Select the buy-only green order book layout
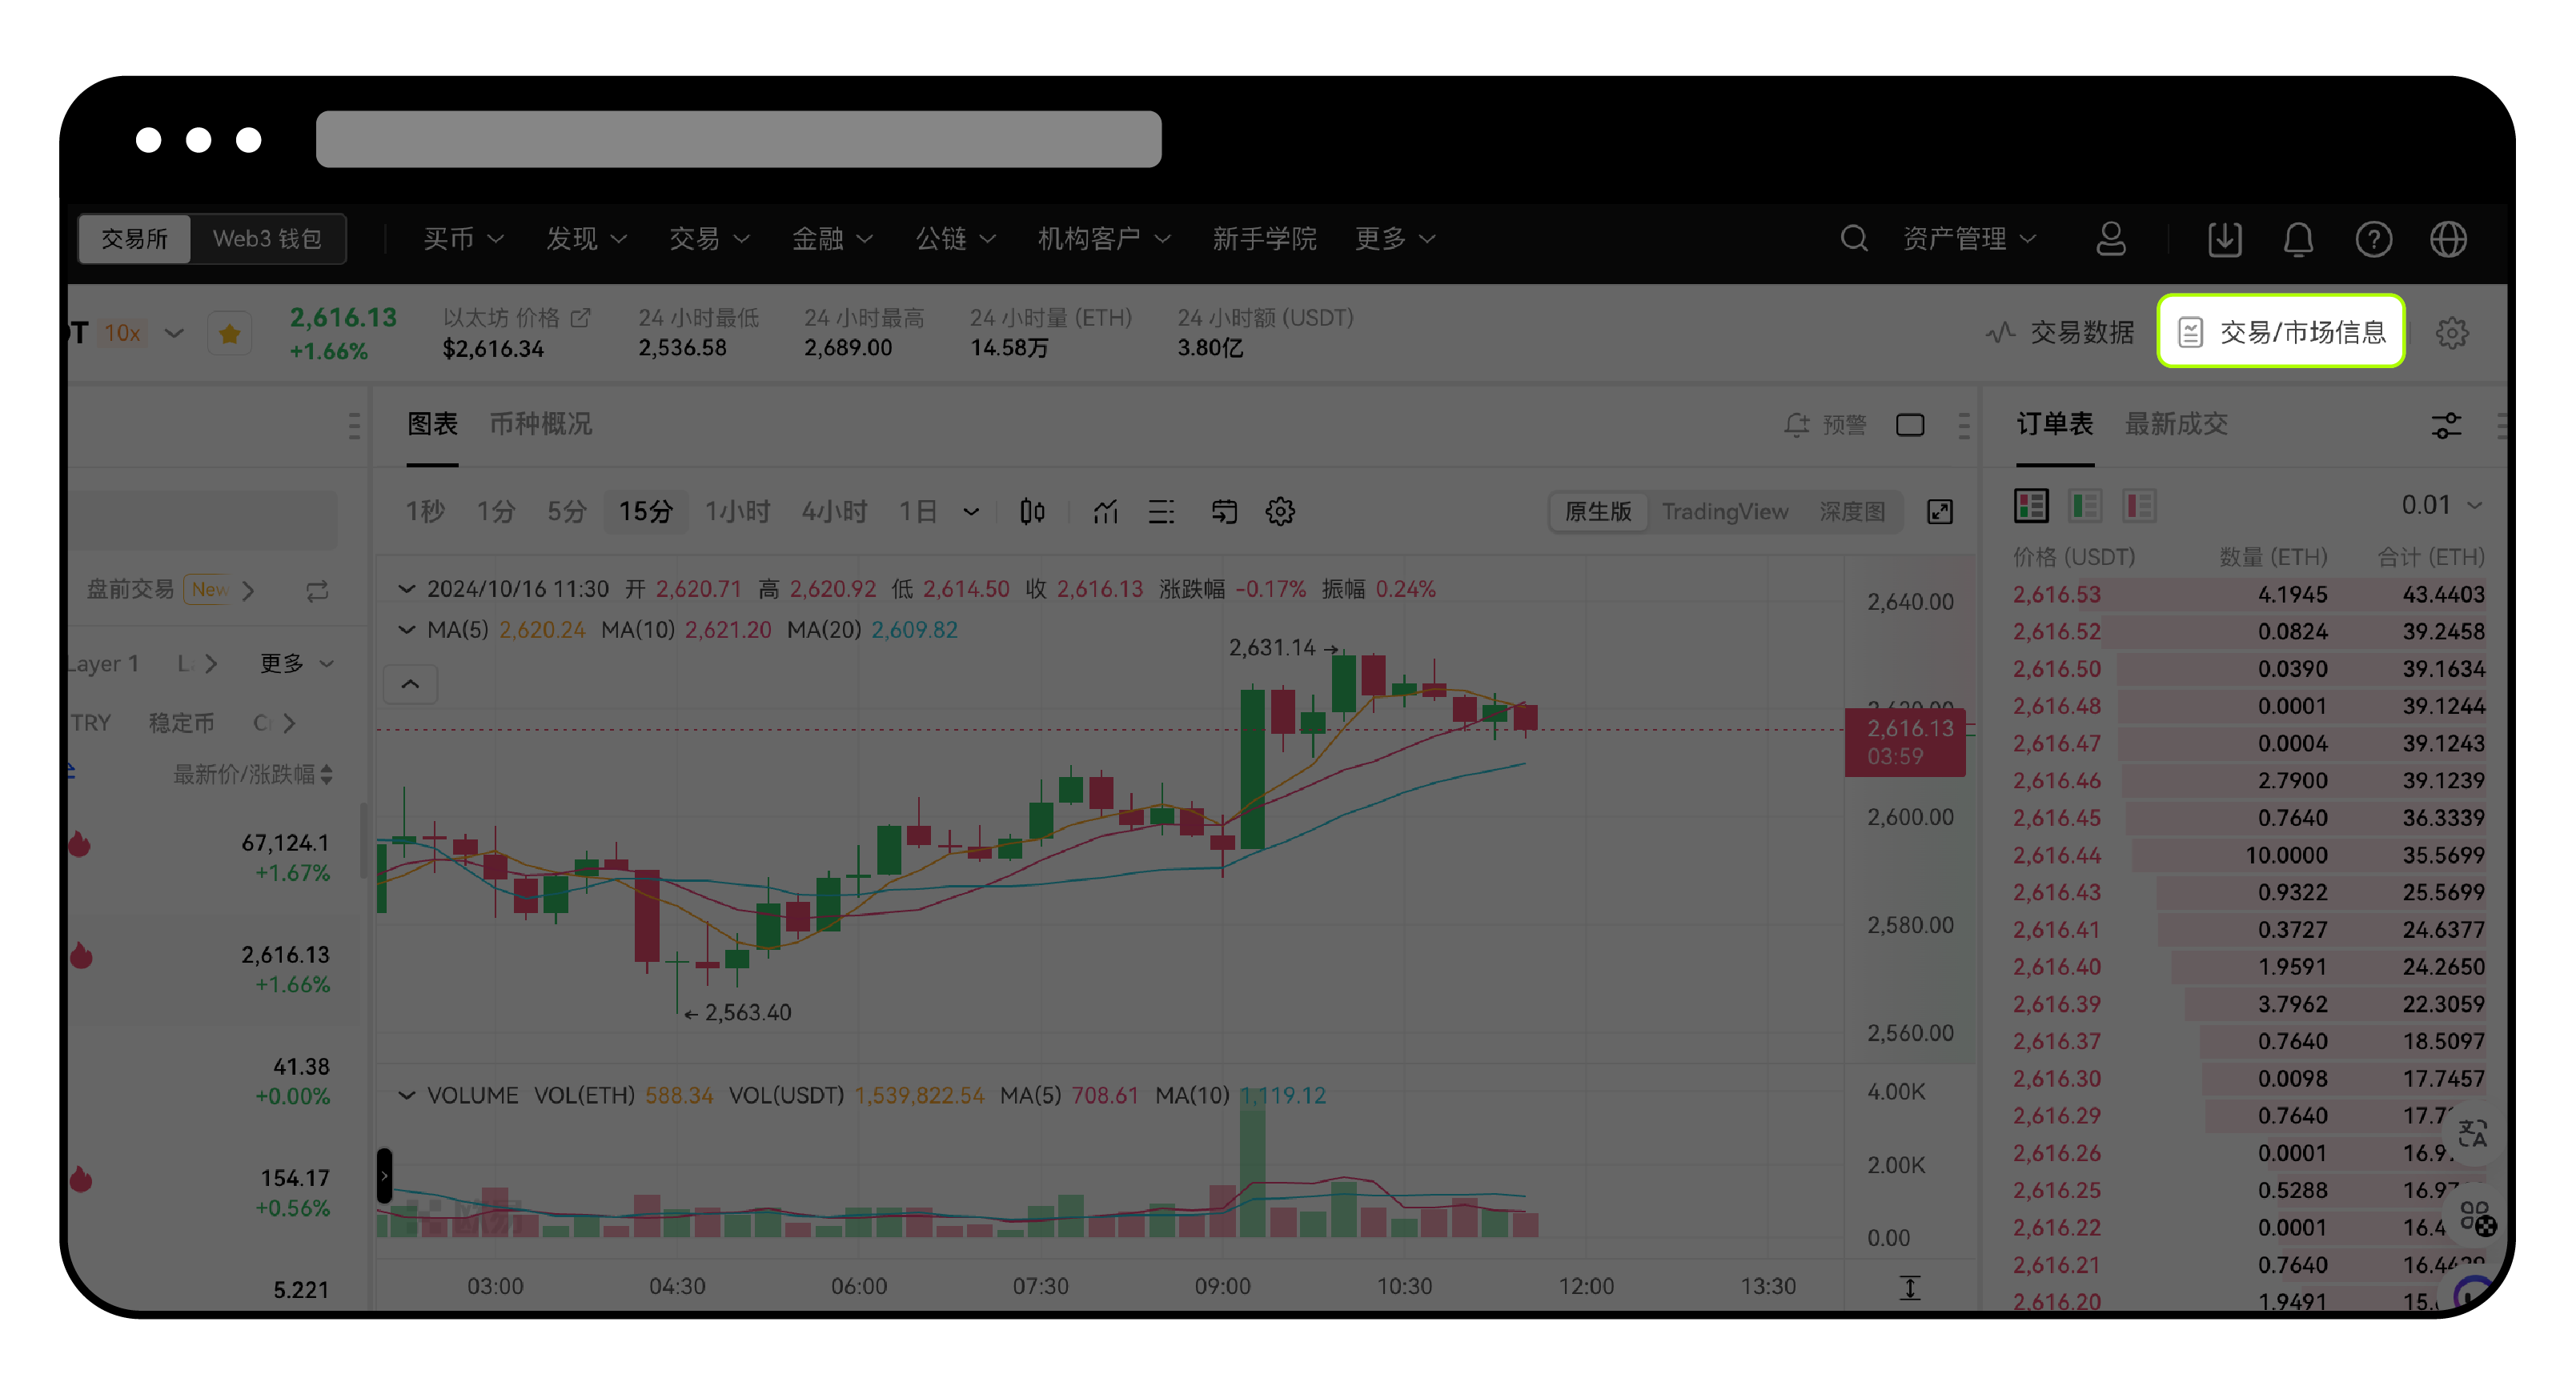Image resolution: width=2576 pixels, height=1378 pixels. pos(2085,506)
